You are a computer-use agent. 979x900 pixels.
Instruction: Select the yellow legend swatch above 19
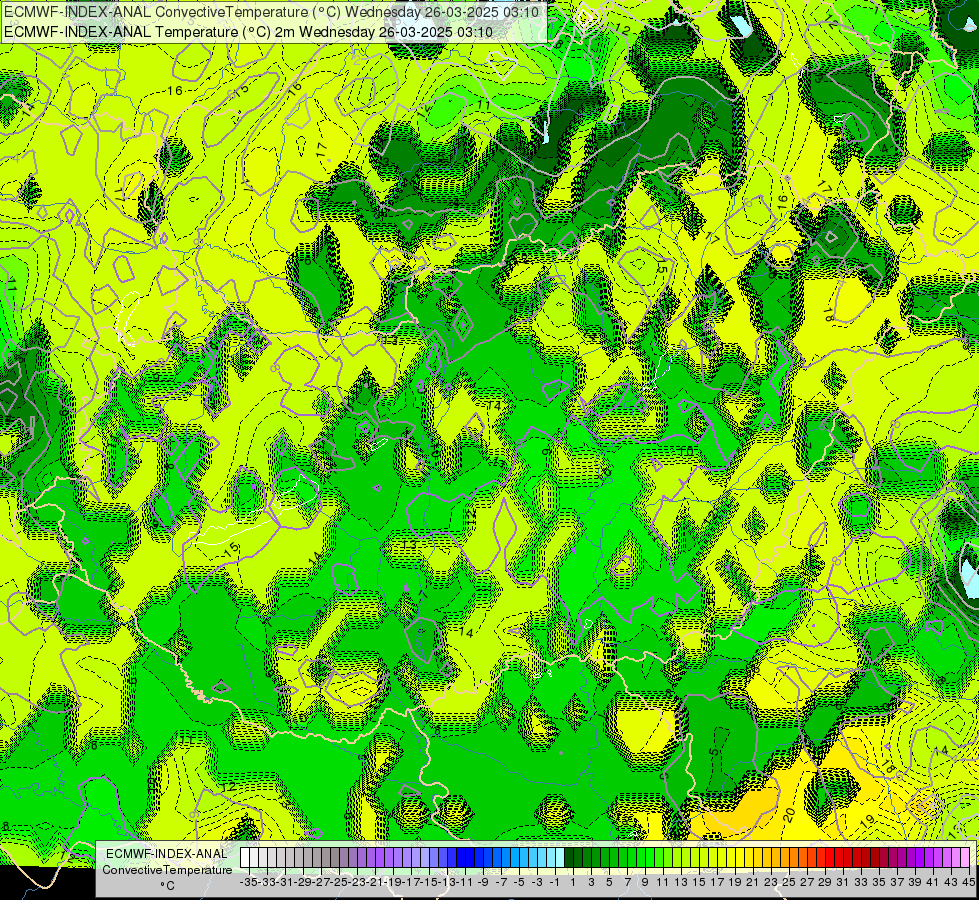(x=731, y=858)
